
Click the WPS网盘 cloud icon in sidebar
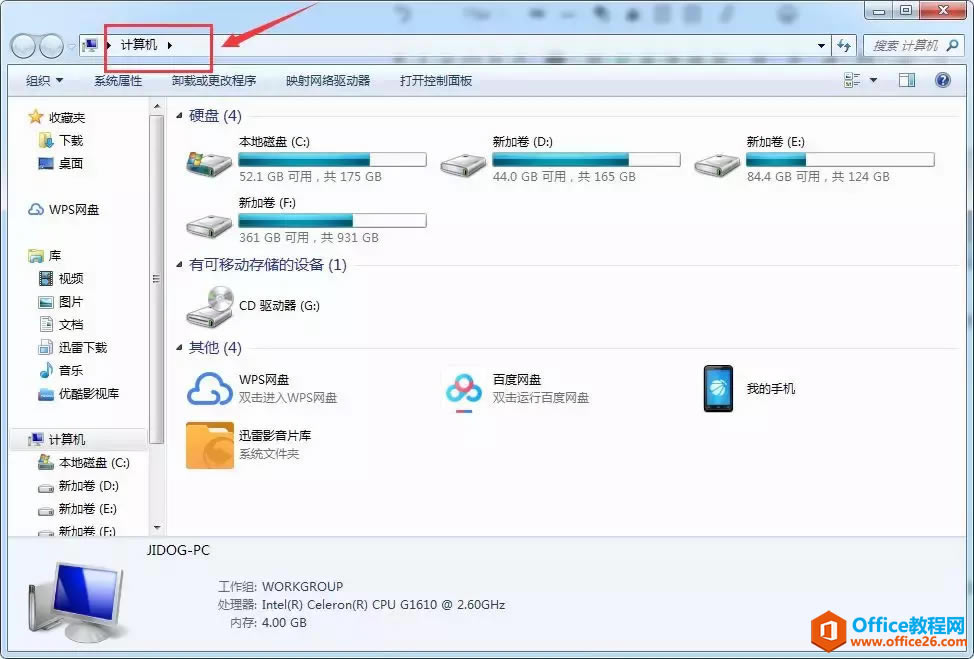pyautogui.click(x=36, y=209)
